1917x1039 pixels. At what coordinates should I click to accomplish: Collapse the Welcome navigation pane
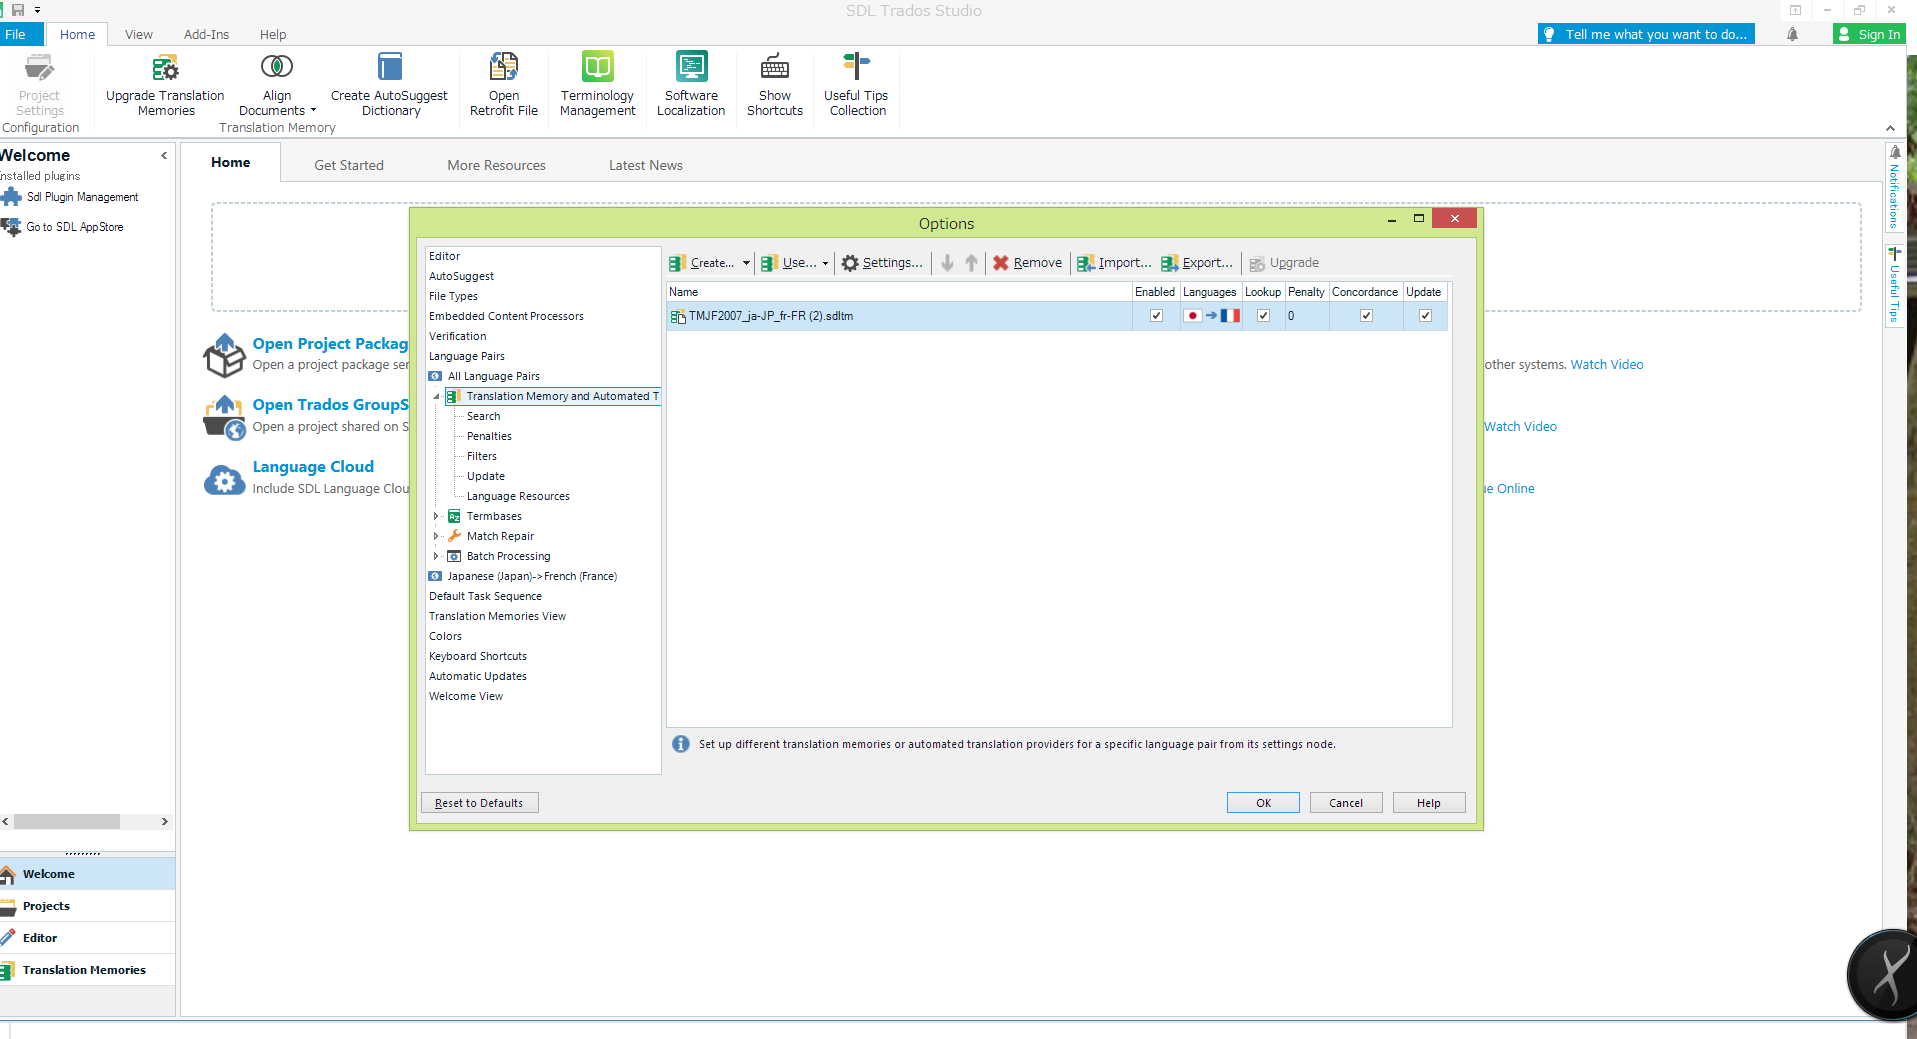coord(164,156)
